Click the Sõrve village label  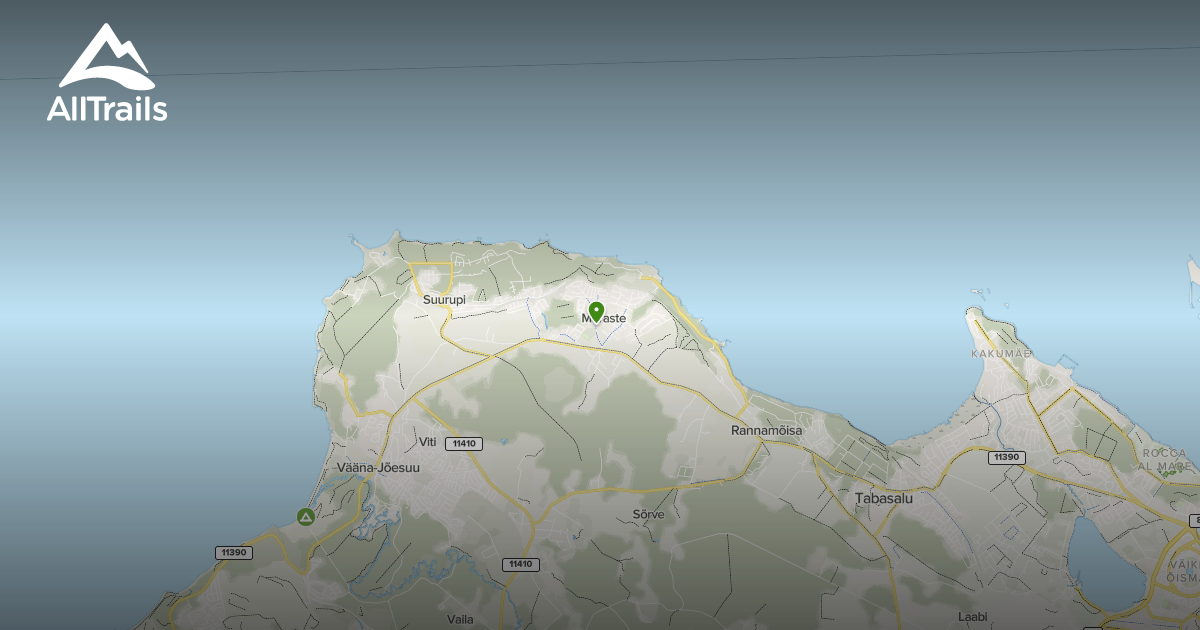coord(648,514)
